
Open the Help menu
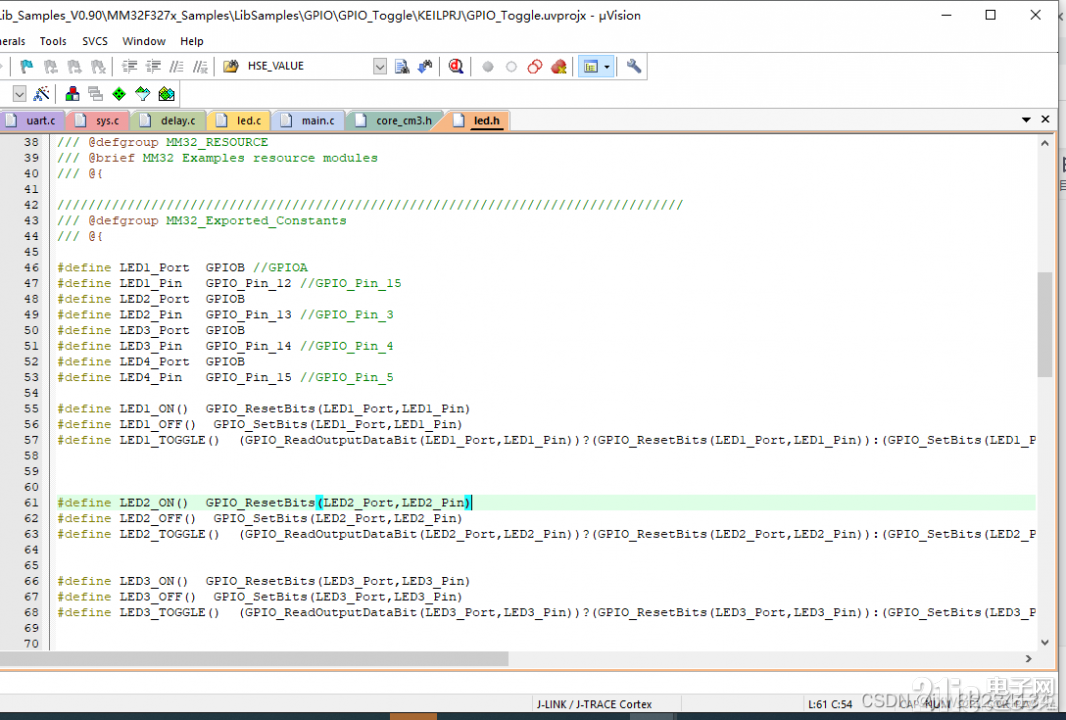tap(192, 41)
